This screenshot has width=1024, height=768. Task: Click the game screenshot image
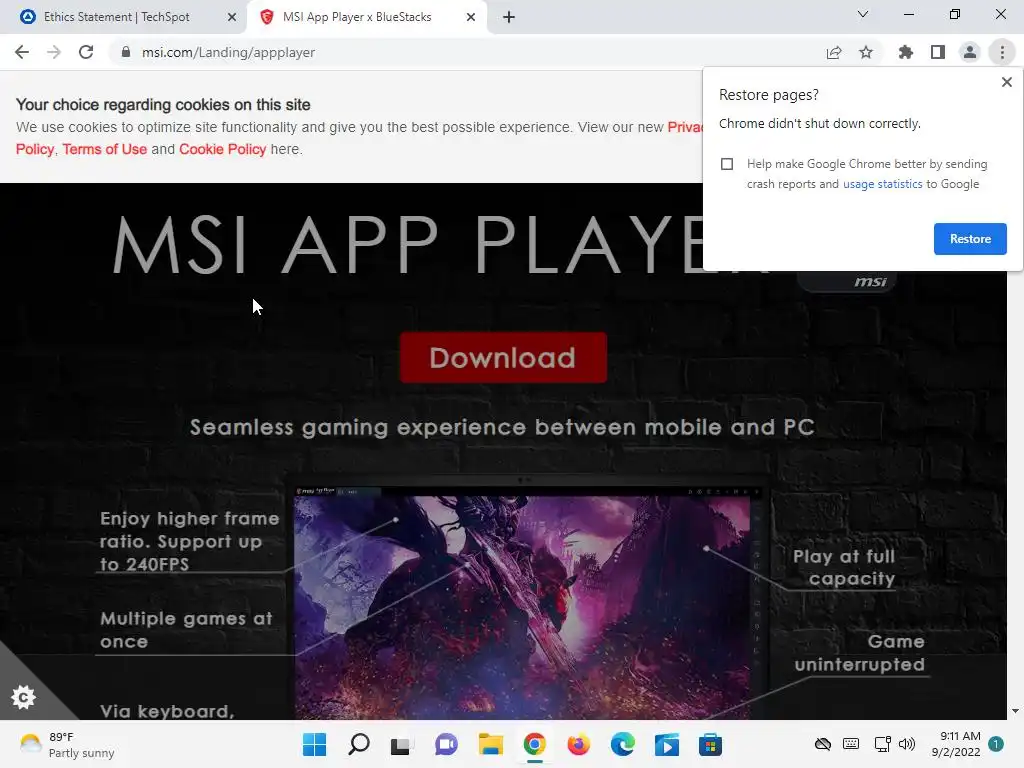522,607
